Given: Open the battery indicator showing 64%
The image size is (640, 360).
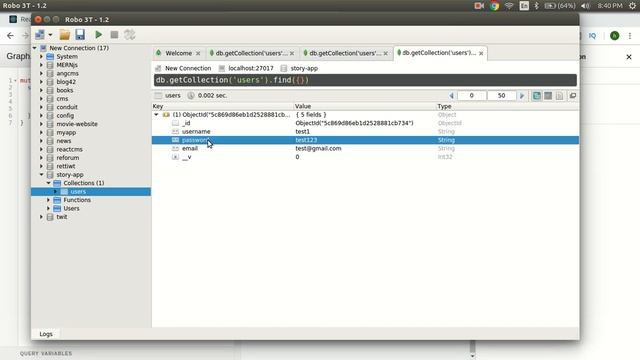Looking at the screenshot, I should [560, 6].
